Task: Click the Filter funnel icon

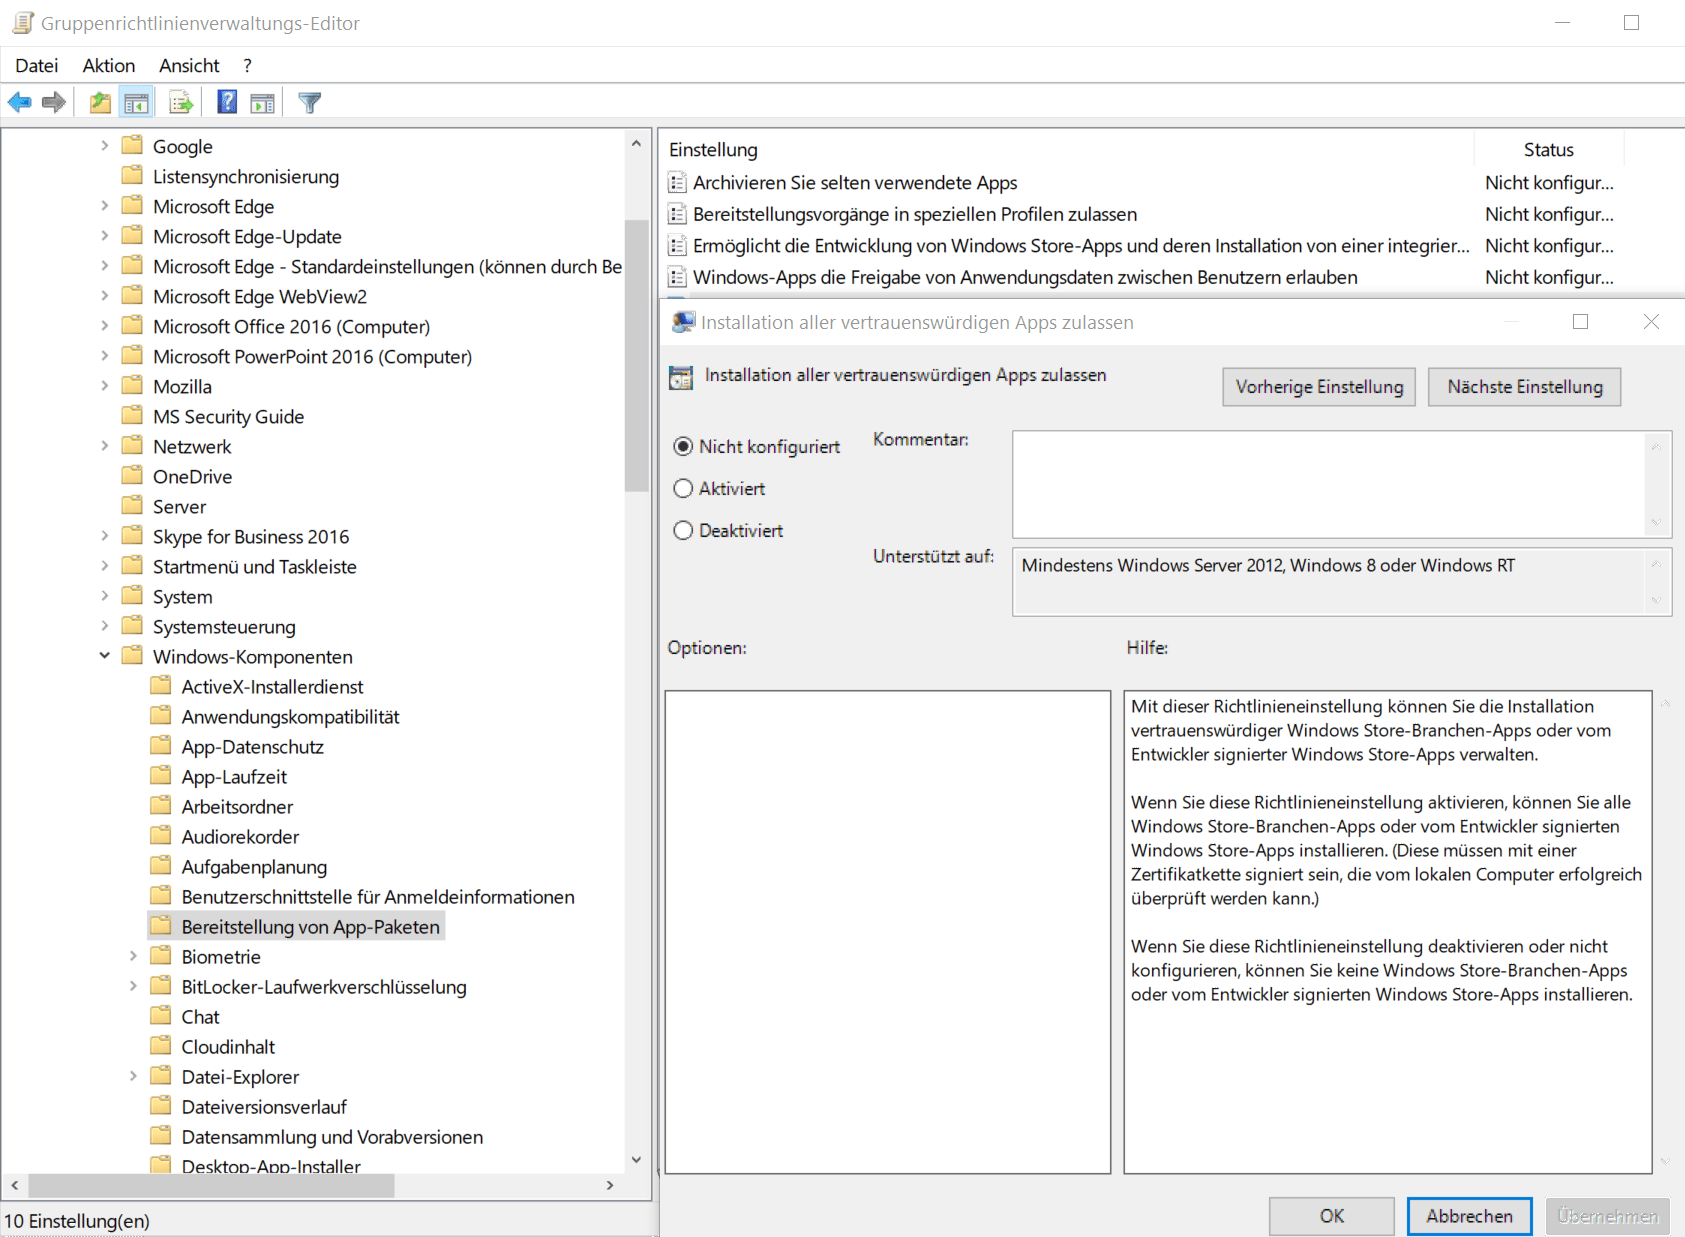Action: 310,102
